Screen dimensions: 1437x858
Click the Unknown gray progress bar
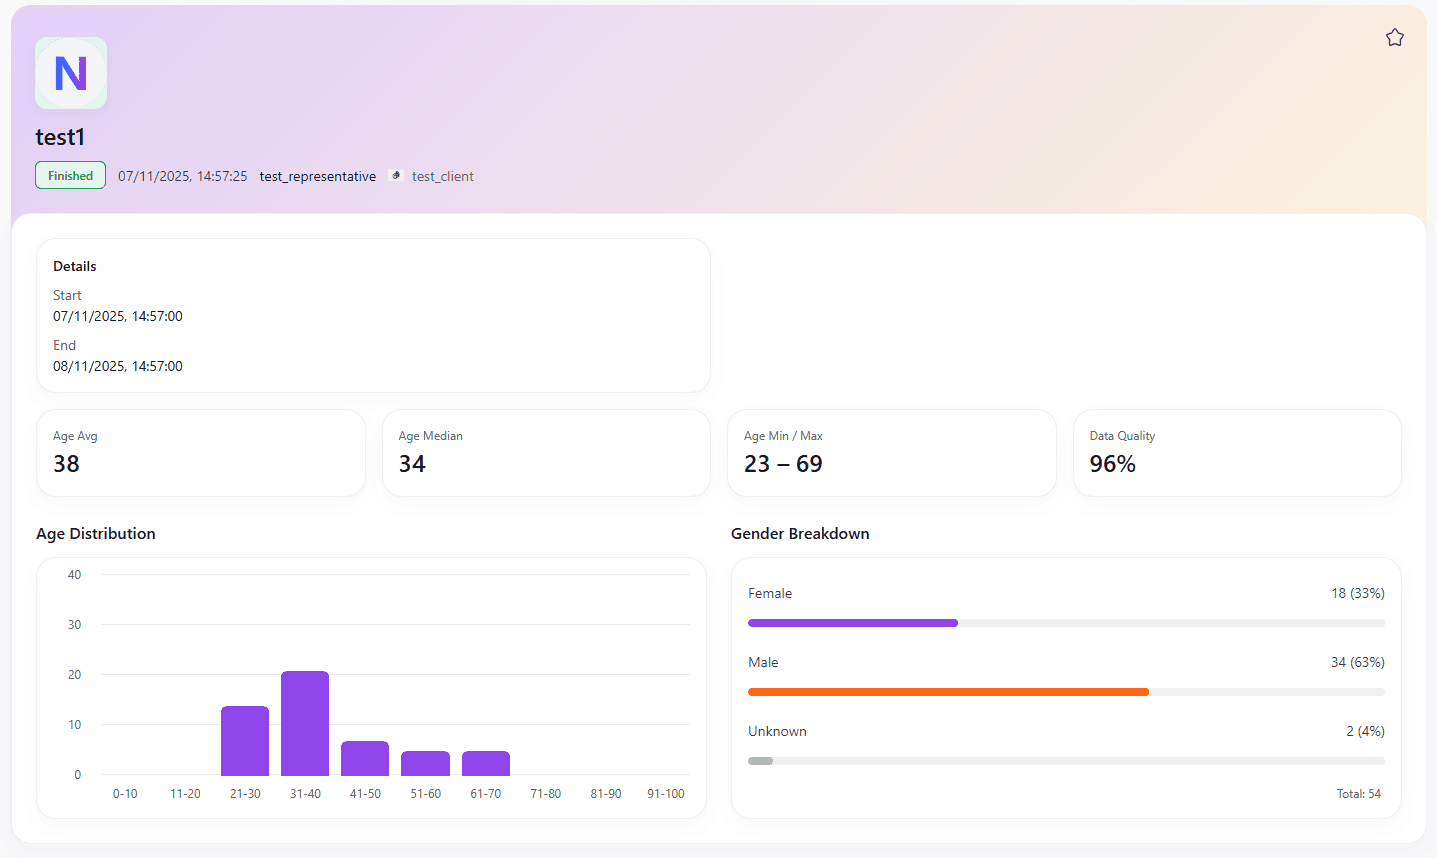coord(761,761)
